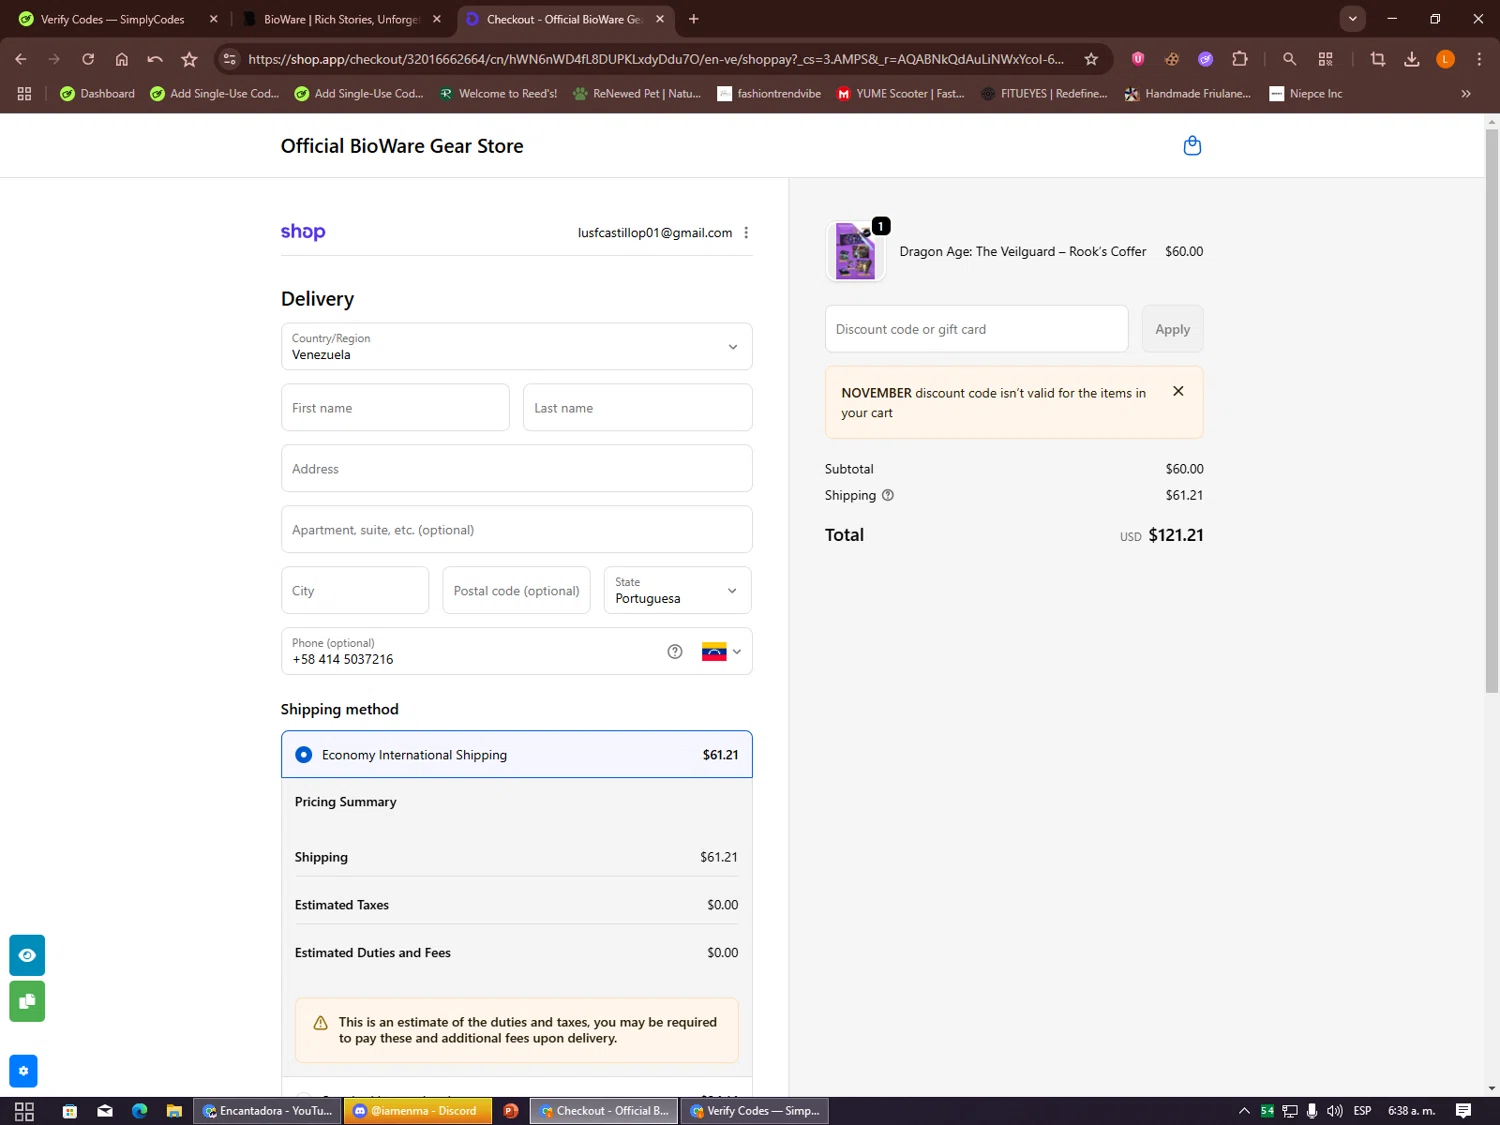Open shipping info tooltip icon
Image resolution: width=1500 pixels, height=1125 pixels.
point(887,495)
